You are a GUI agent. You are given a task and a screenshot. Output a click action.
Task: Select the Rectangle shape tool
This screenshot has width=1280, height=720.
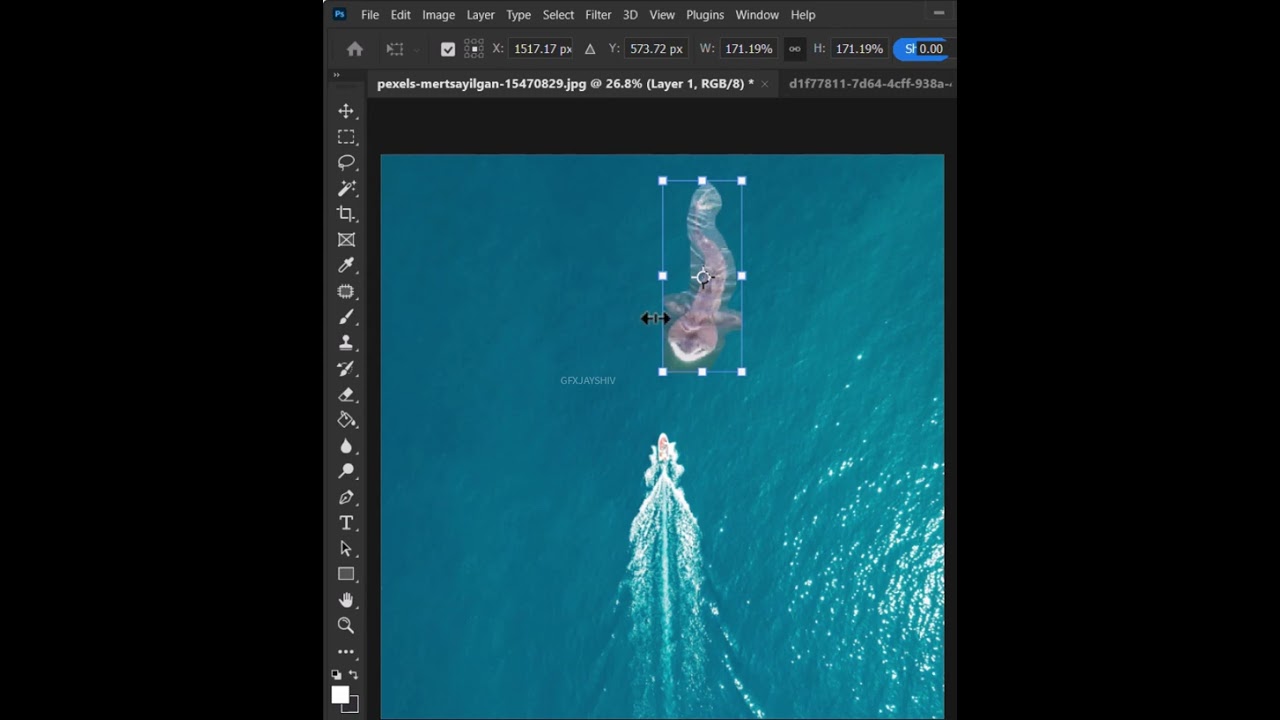pyautogui.click(x=346, y=574)
